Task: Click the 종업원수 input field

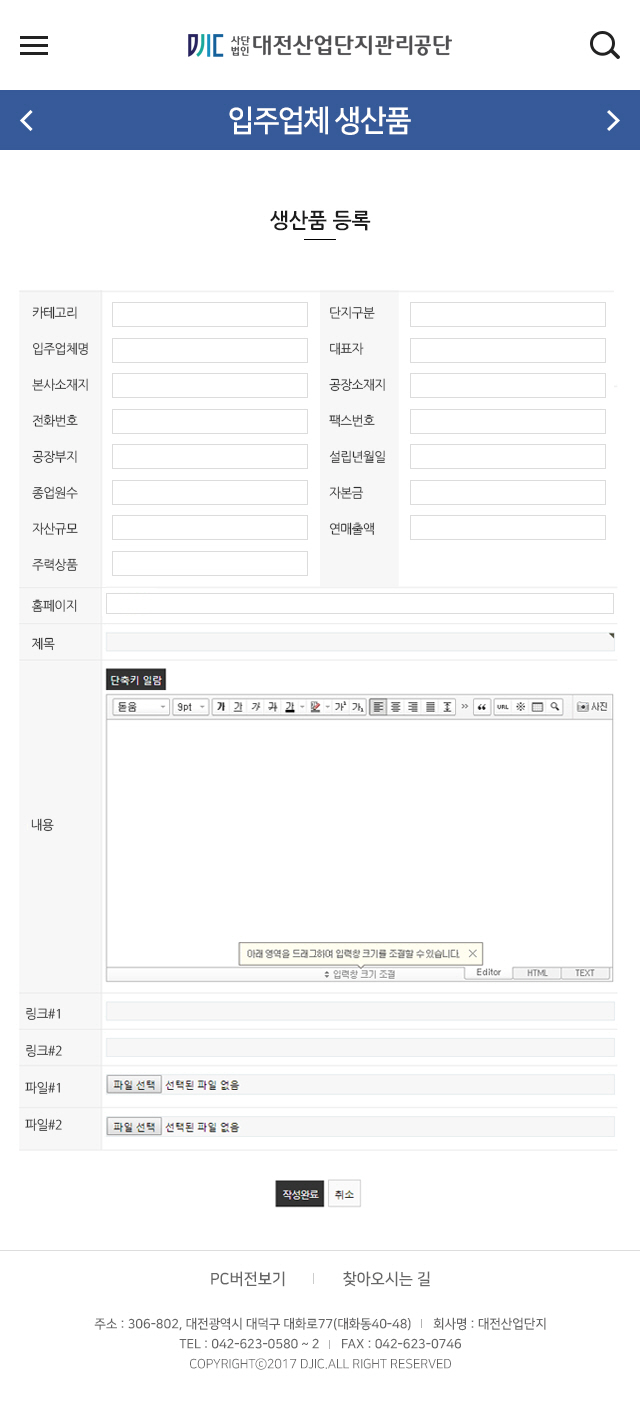Action: pos(210,492)
